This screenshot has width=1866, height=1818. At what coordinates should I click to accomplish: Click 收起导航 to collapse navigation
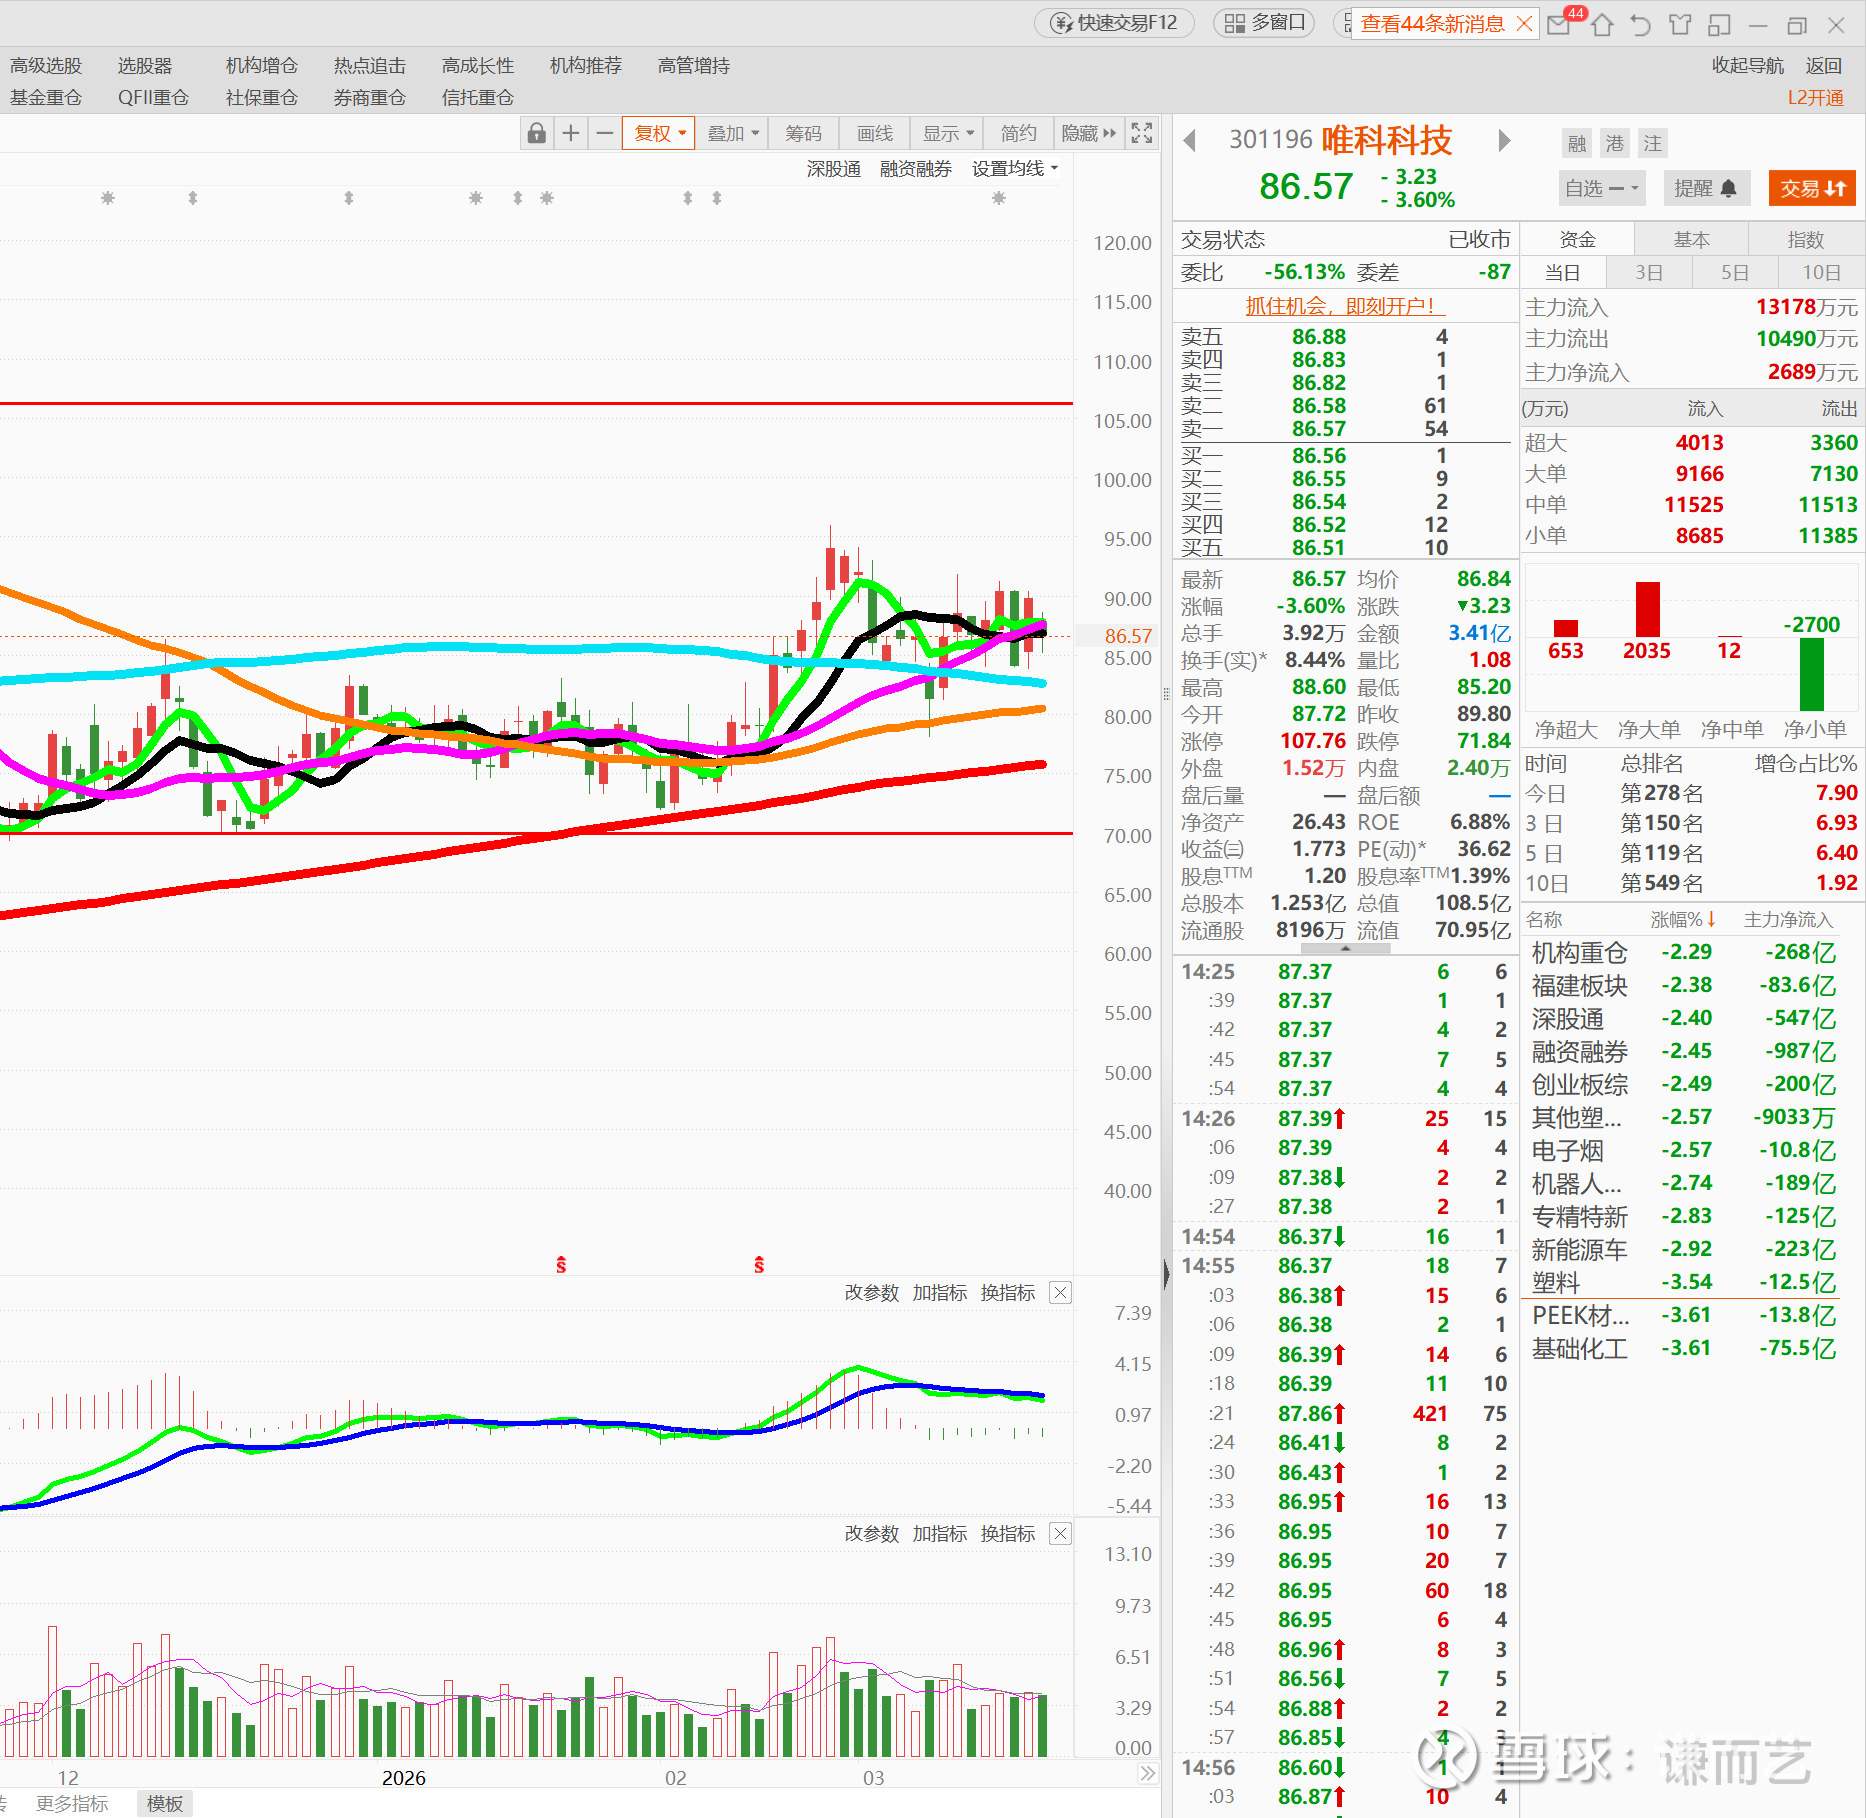[x=1747, y=65]
